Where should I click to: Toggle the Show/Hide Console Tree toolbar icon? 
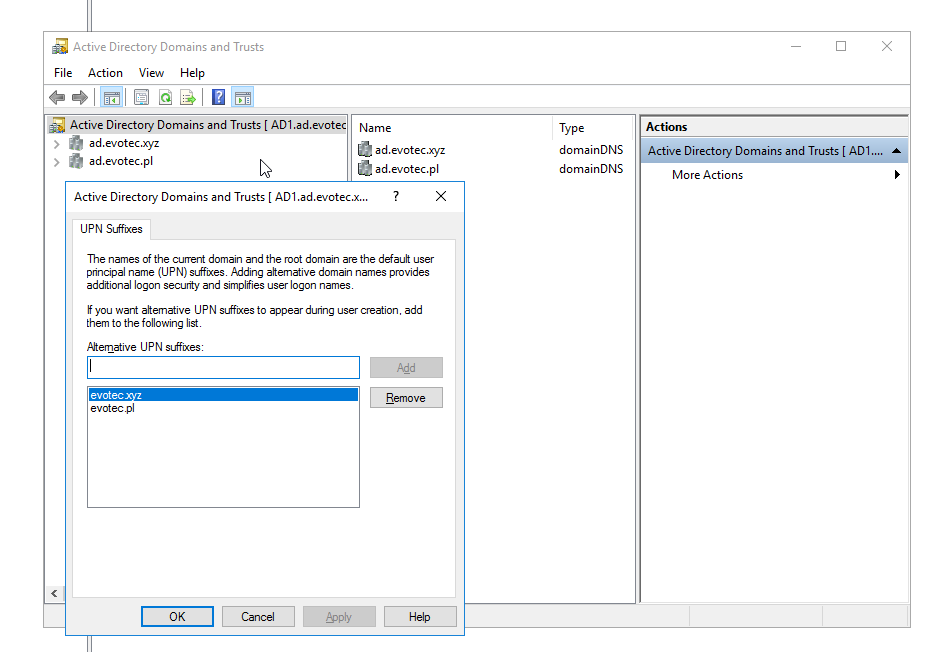[111, 97]
